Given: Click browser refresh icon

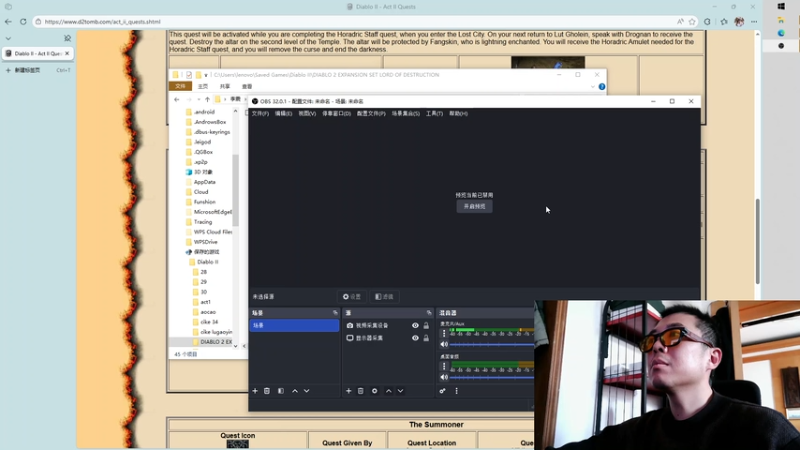Looking at the screenshot, I should [x=23, y=21].
